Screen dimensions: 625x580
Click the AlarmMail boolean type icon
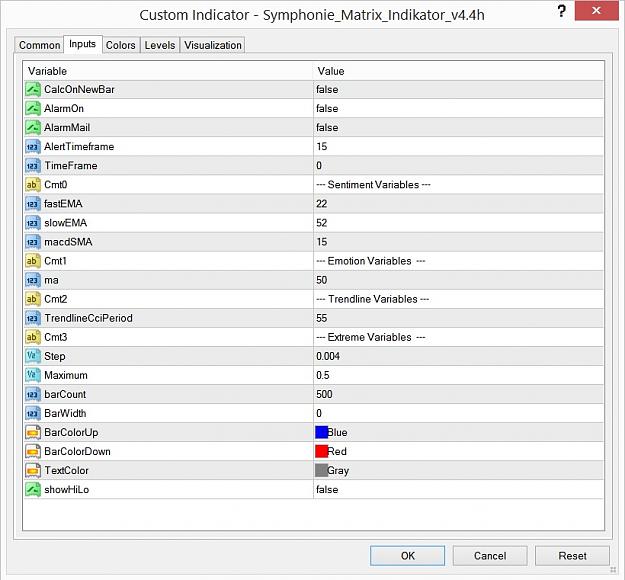click(33, 128)
